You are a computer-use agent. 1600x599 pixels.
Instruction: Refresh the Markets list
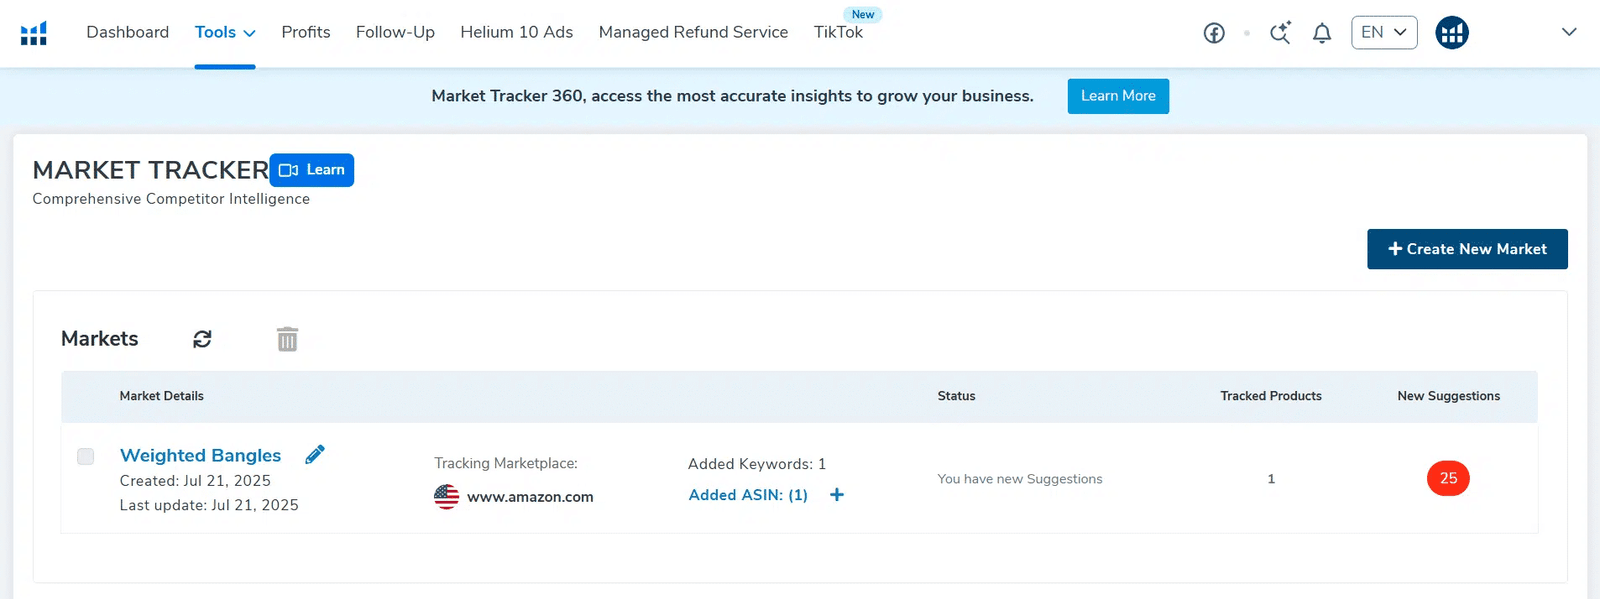(202, 339)
